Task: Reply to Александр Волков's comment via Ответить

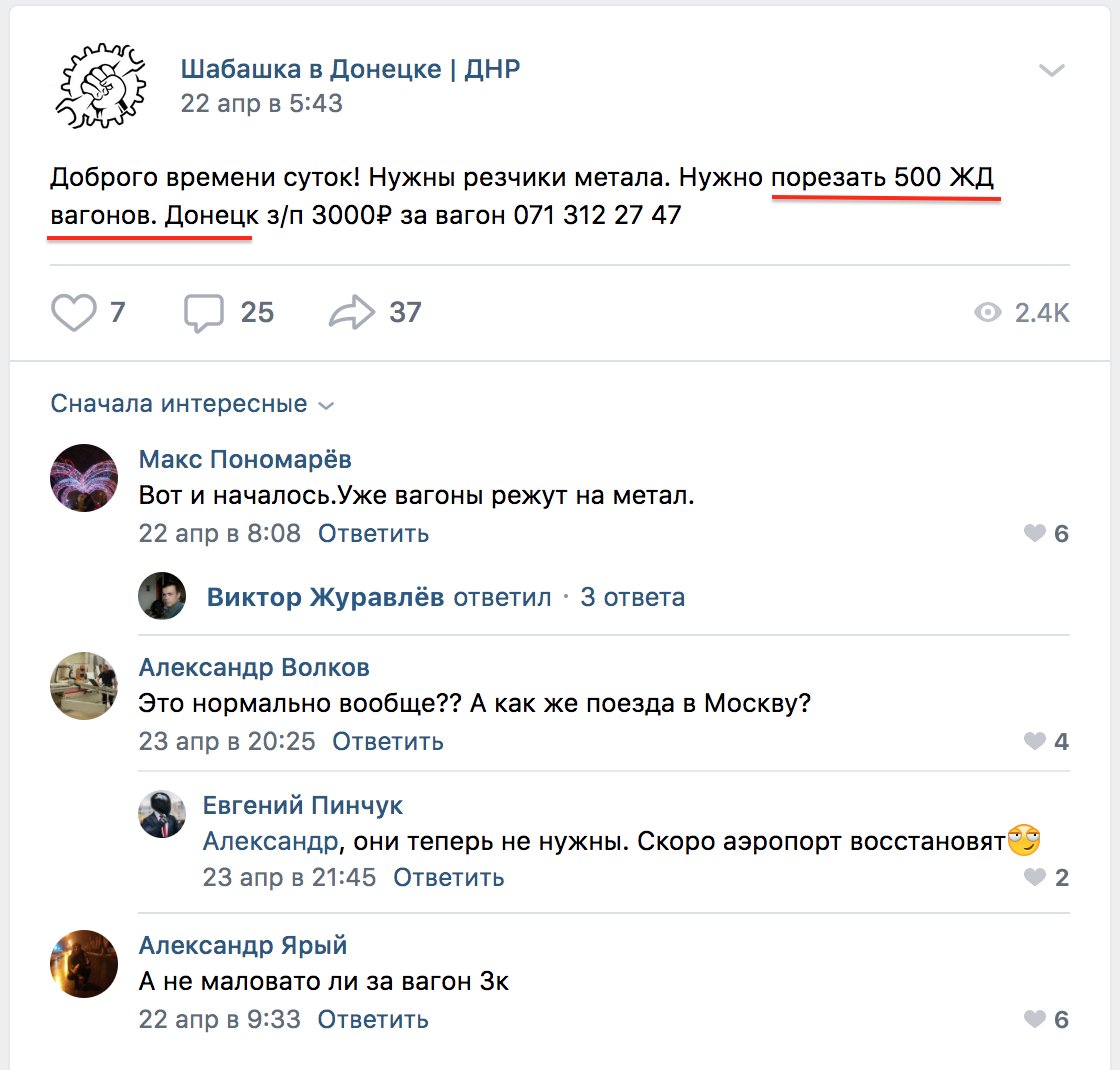Action: point(387,741)
